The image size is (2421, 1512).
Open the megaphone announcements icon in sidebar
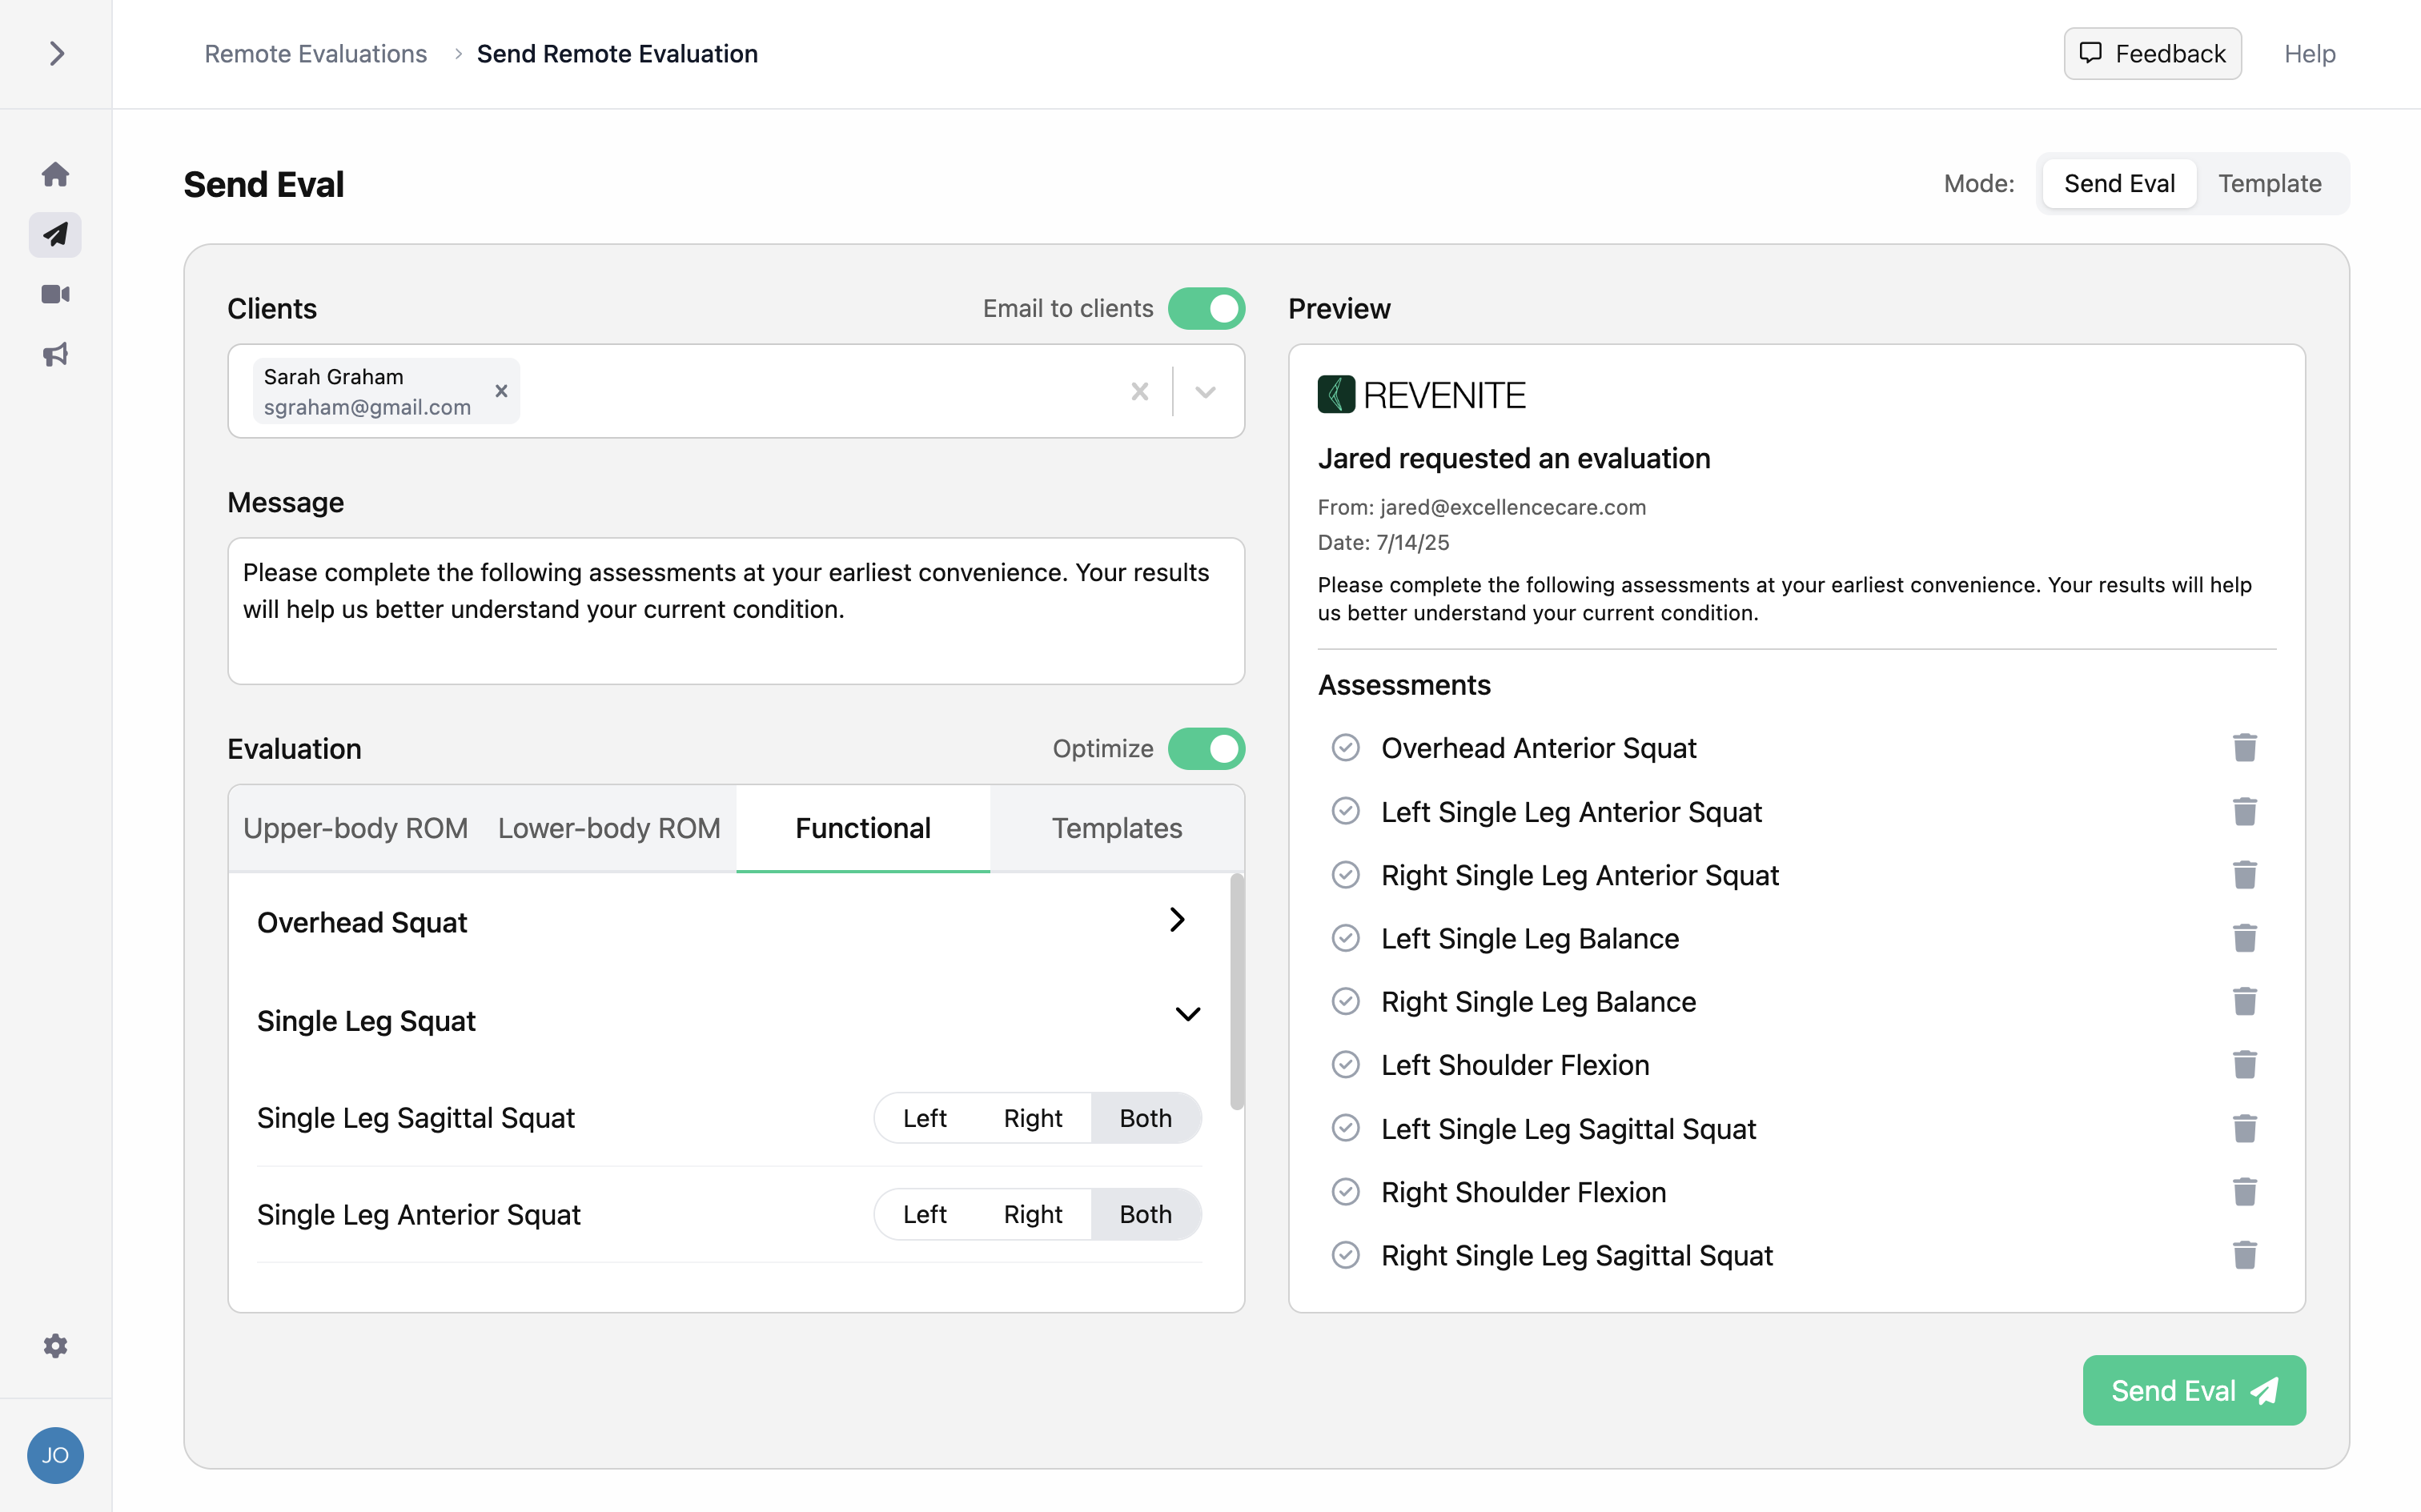coord(55,354)
